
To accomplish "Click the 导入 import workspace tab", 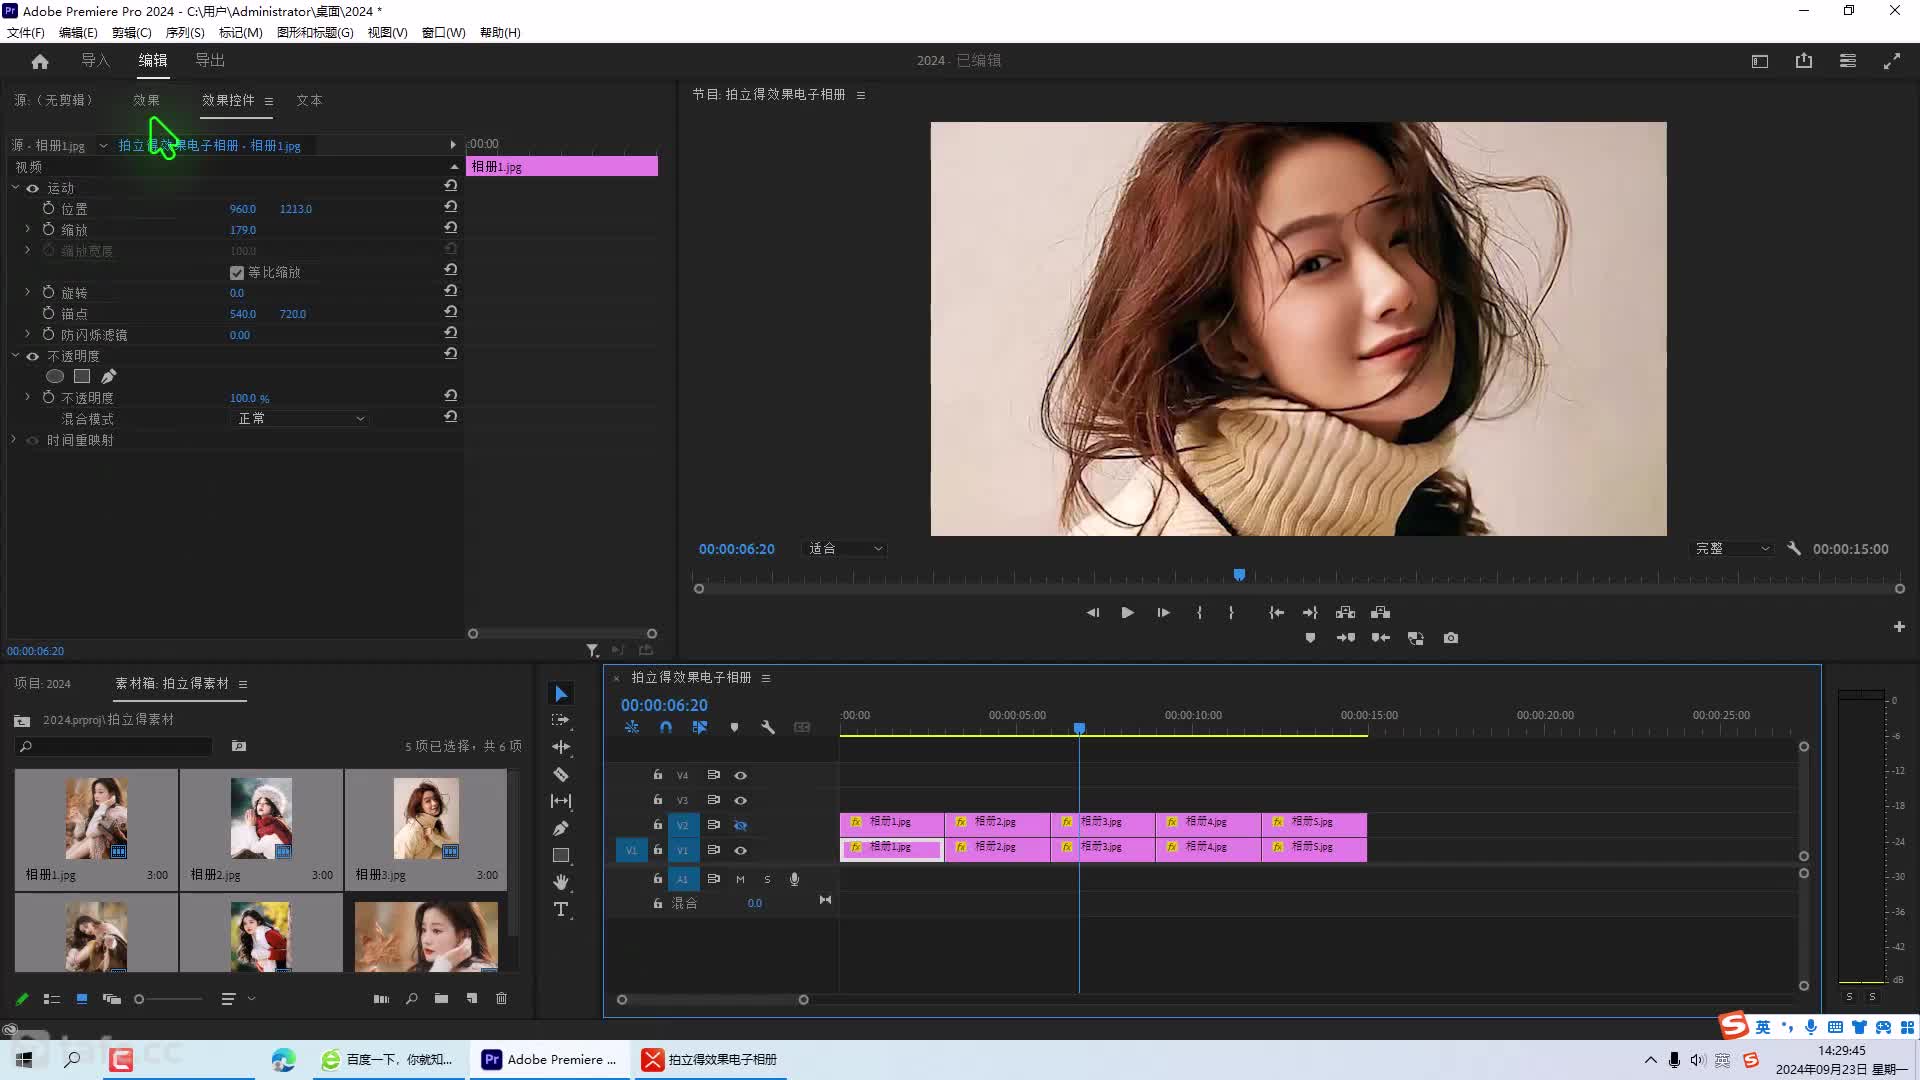I will (95, 61).
